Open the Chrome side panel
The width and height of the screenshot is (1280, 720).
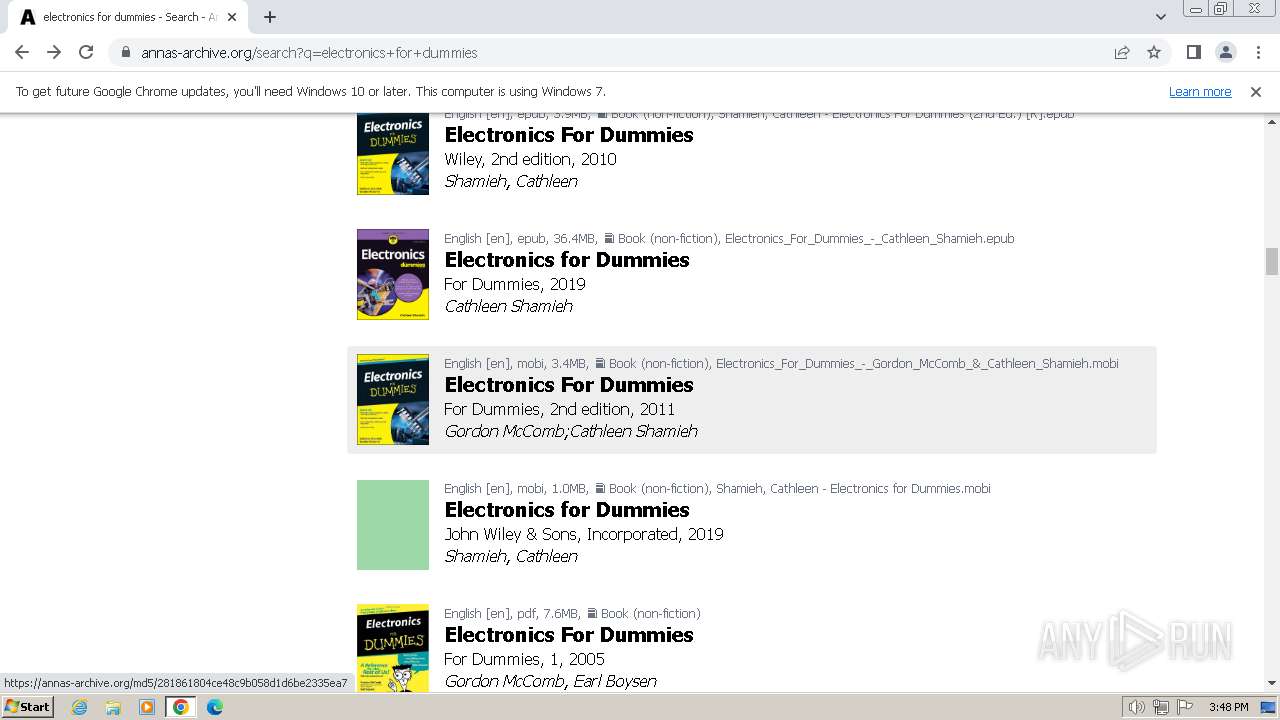(x=1193, y=52)
